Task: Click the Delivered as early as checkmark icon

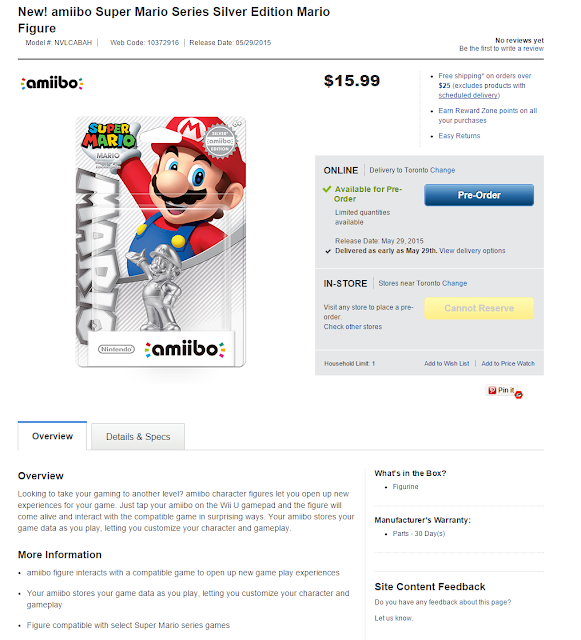Action: (328, 251)
